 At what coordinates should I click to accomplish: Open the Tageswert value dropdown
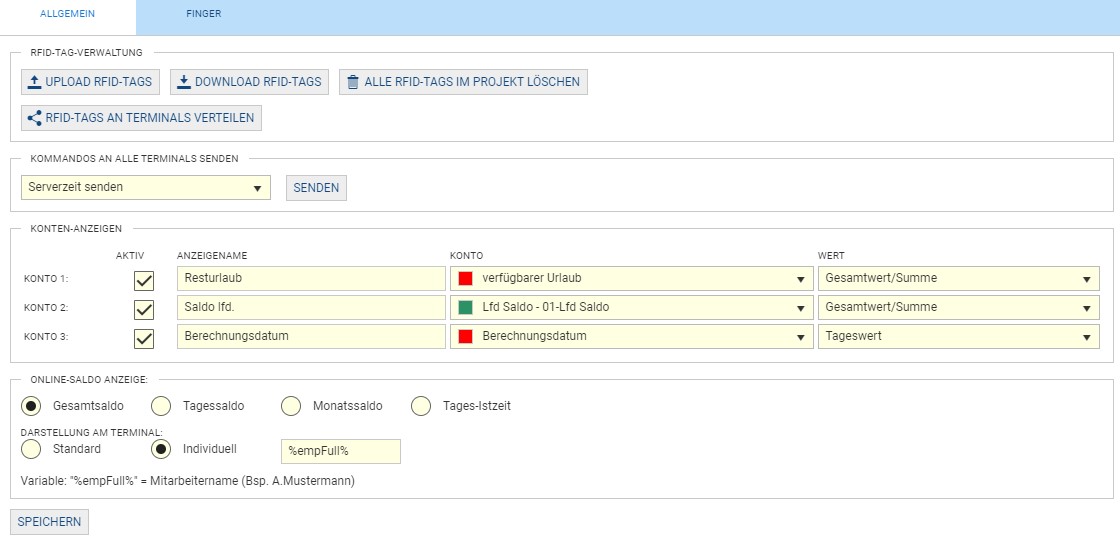pos(958,337)
